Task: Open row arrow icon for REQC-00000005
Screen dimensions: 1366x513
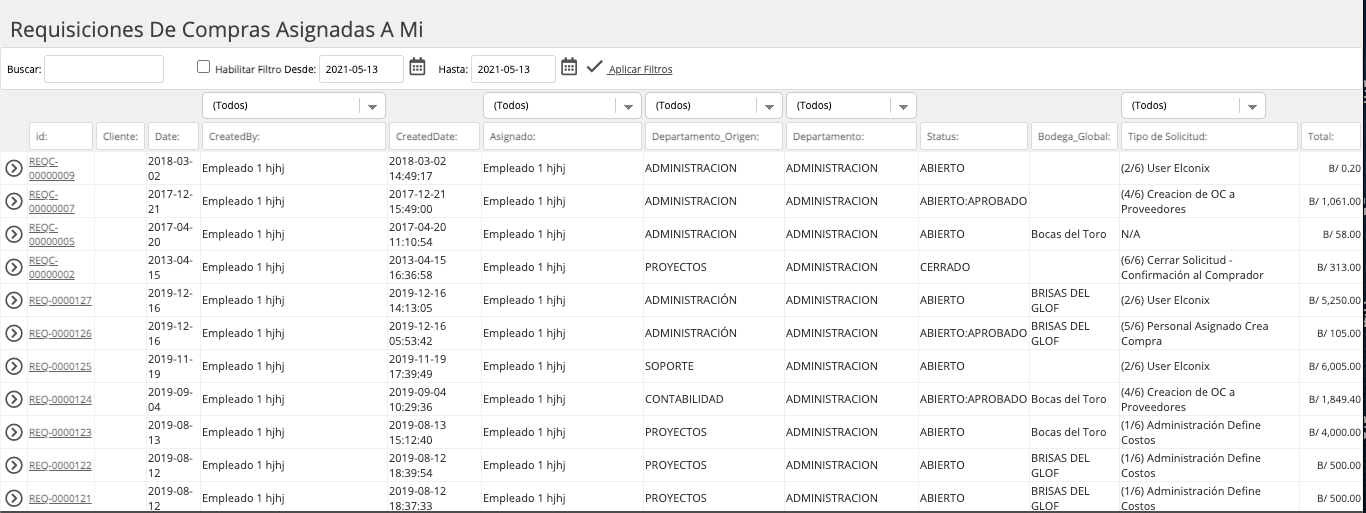Action: pyautogui.click(x=14, y=234)
